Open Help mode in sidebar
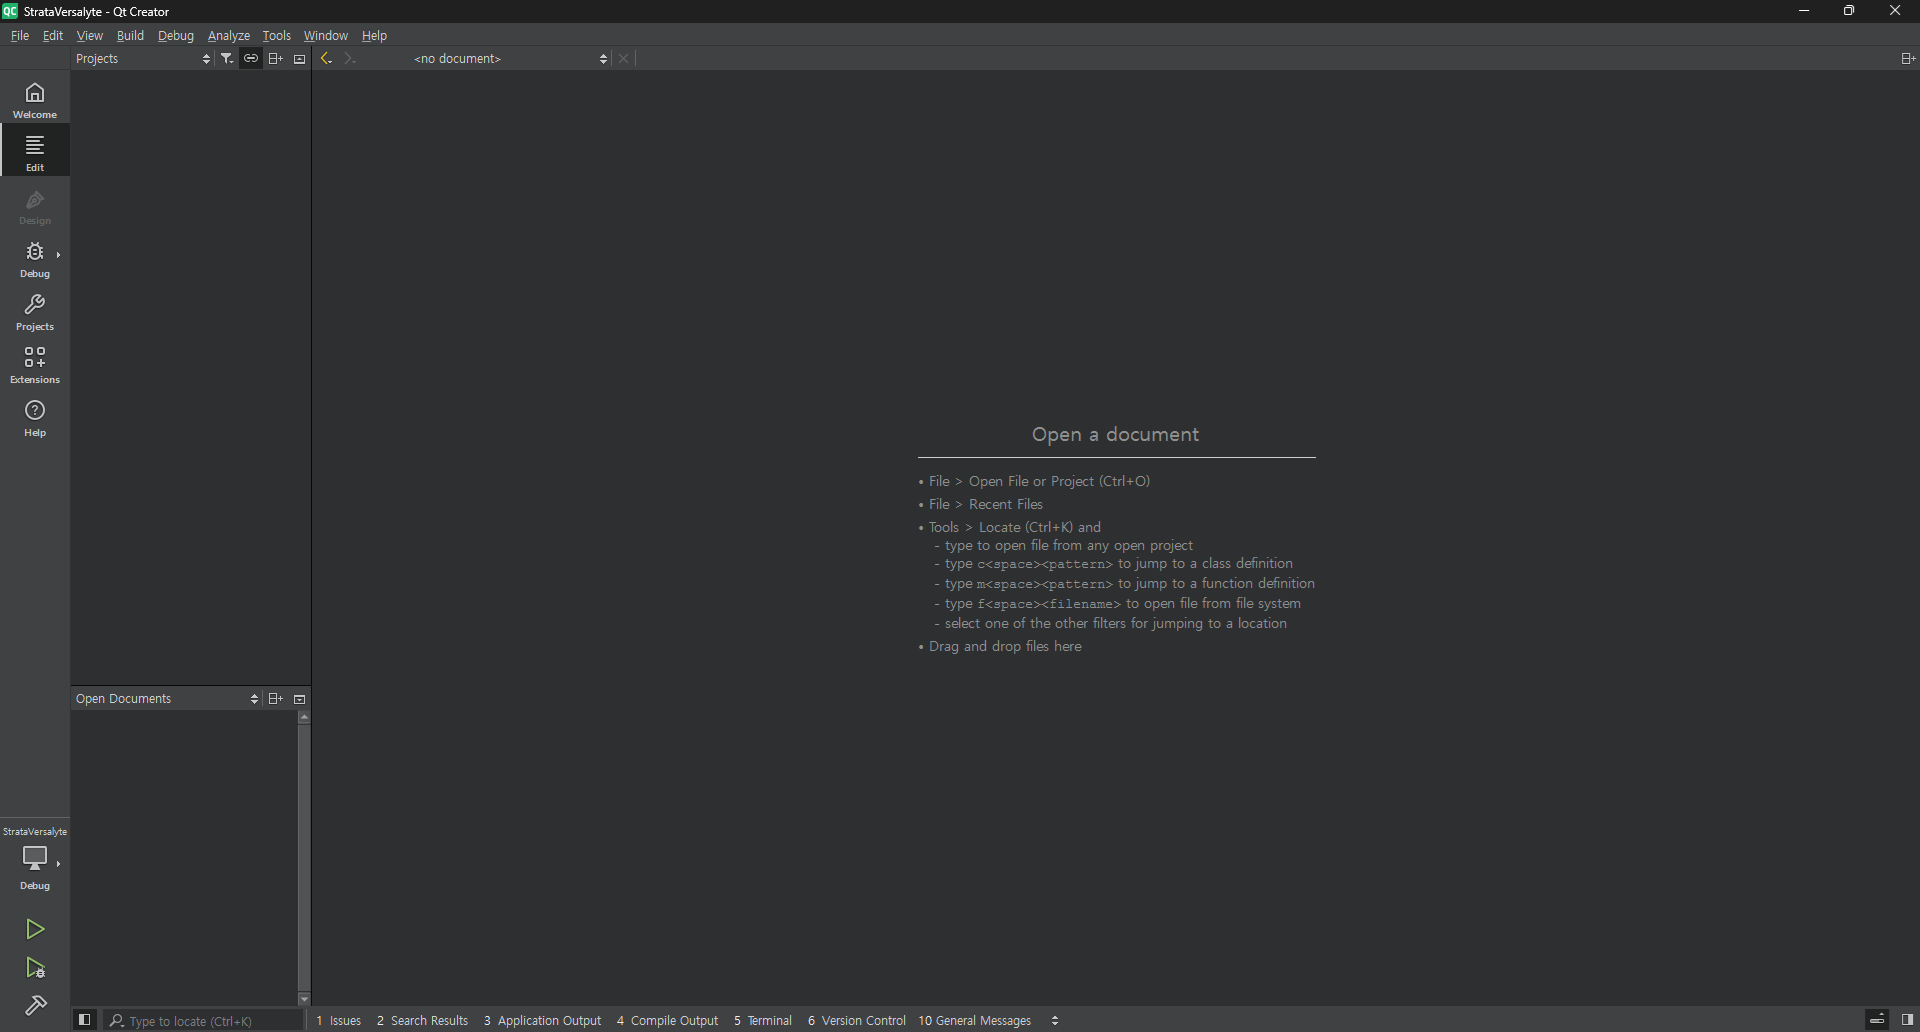The image size is (1920, 1032). coord(35,418)
